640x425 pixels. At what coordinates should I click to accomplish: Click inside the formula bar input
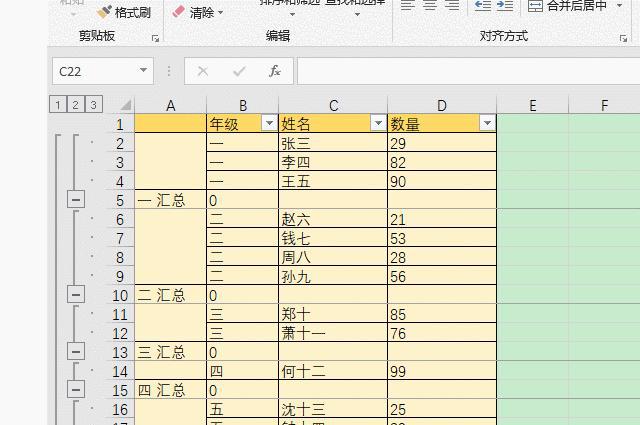pos(469,71)
